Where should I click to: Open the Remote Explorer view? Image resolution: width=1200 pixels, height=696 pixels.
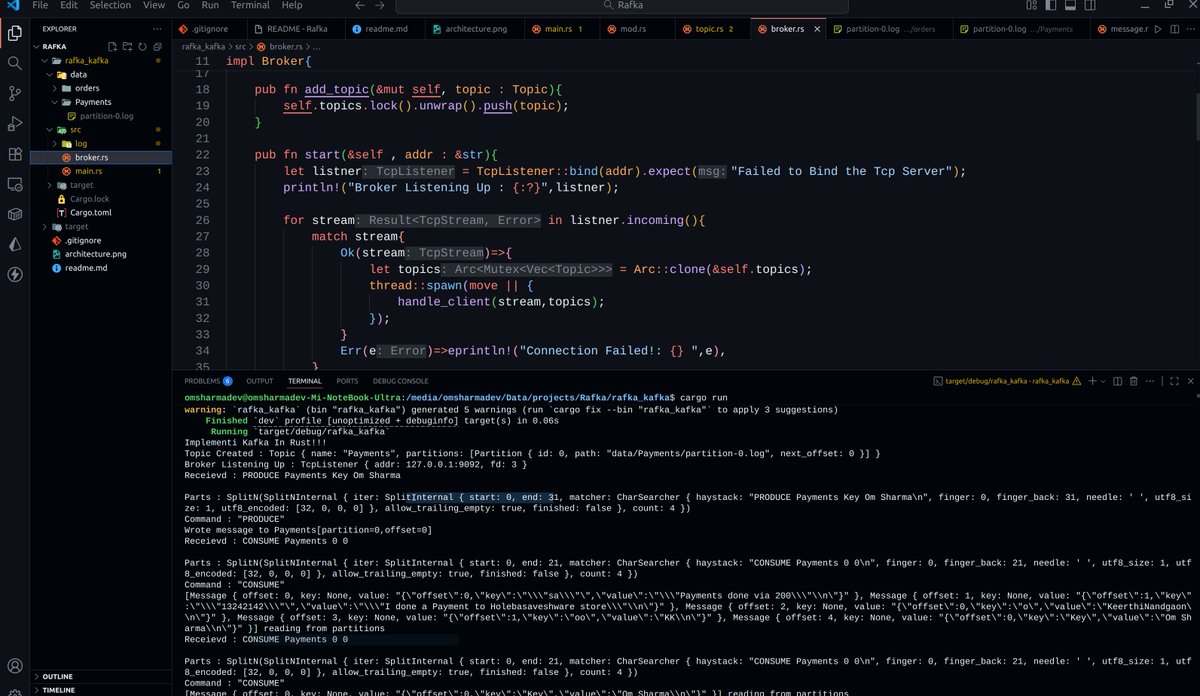point(15,184)
